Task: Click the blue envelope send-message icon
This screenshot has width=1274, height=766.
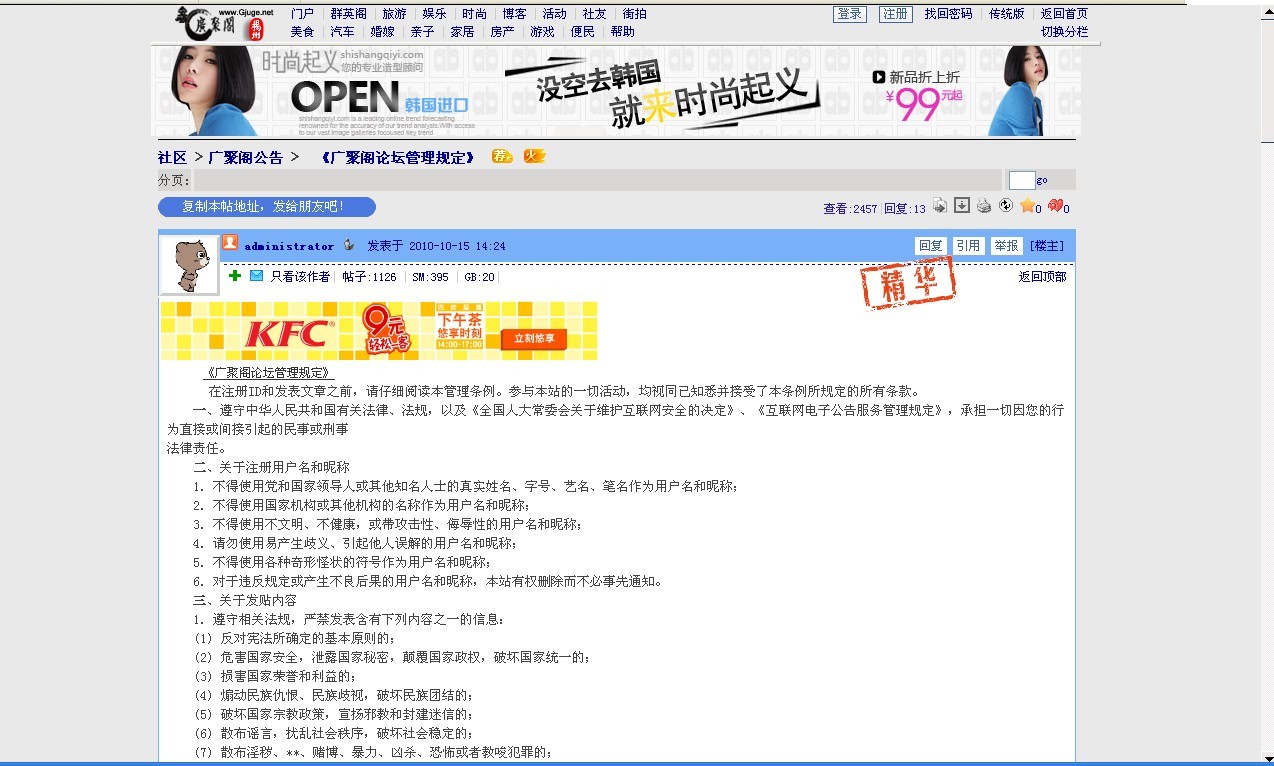Action: click(x=257, y=275)
